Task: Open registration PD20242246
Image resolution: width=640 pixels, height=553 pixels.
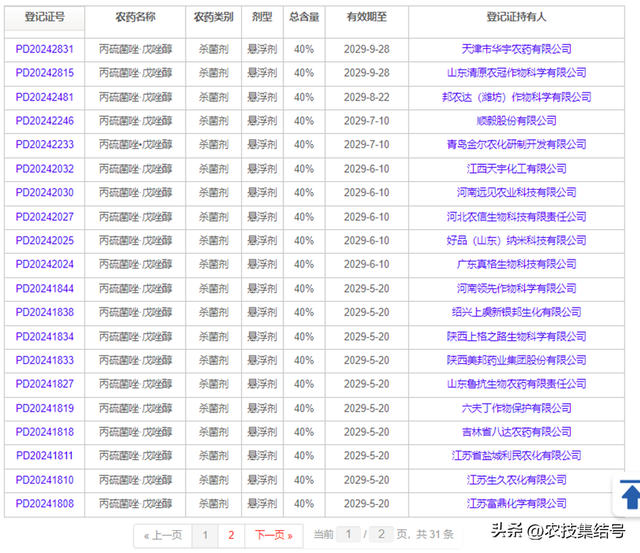Action: (x=44, y=121)
